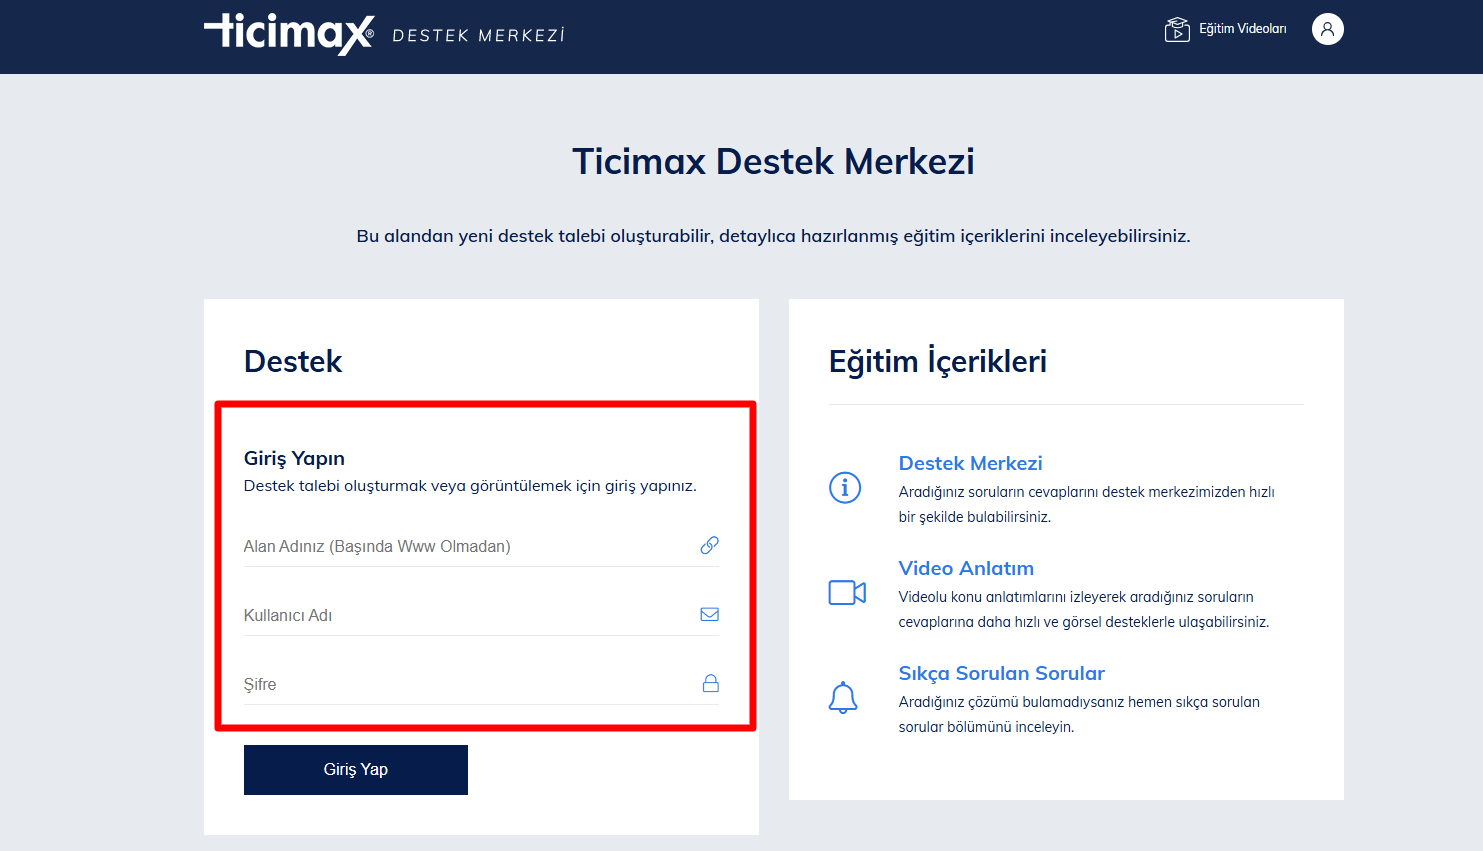The image size is (1483, 851).
Task: Click the Giriş Yapın heading text
Action: [294, 458]
